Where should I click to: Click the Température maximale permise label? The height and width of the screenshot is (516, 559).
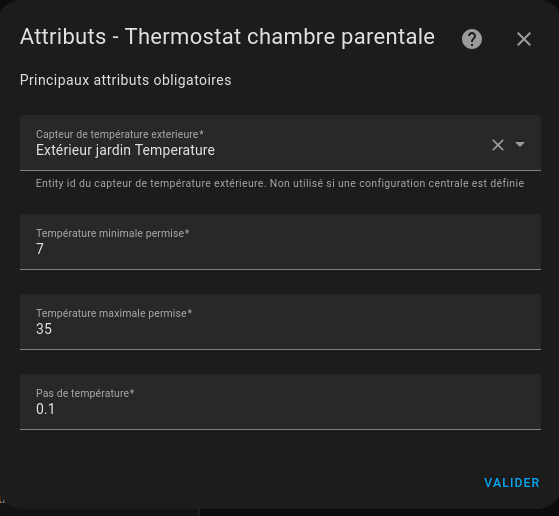114,313
